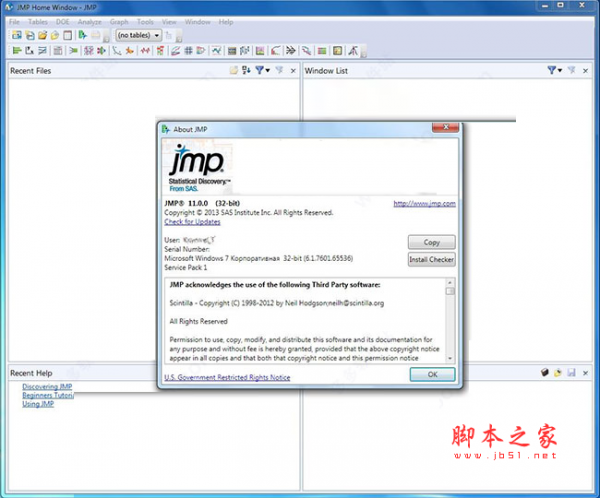Click the green Run Script toolbar icon
This screenshot has width=600, height=498.
82,35
